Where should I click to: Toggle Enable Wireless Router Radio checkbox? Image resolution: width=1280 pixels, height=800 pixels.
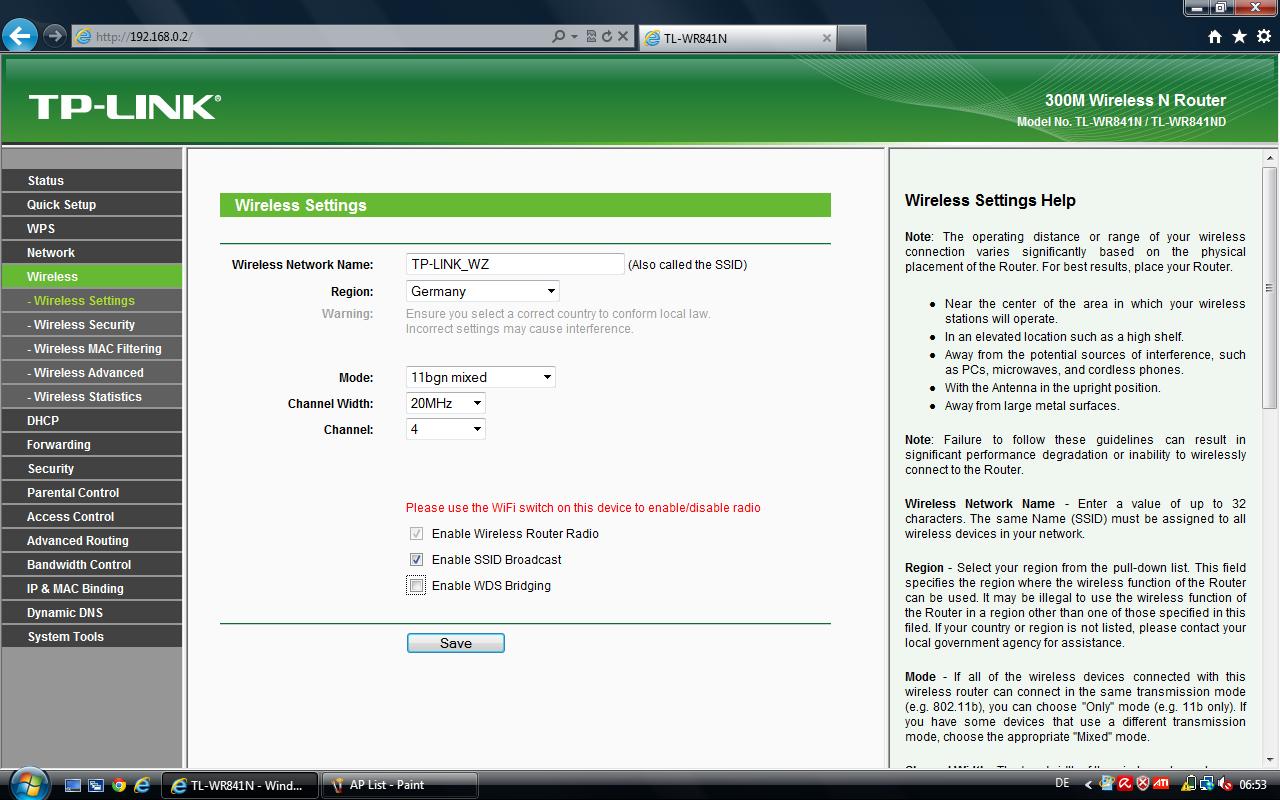click(416, 534)
